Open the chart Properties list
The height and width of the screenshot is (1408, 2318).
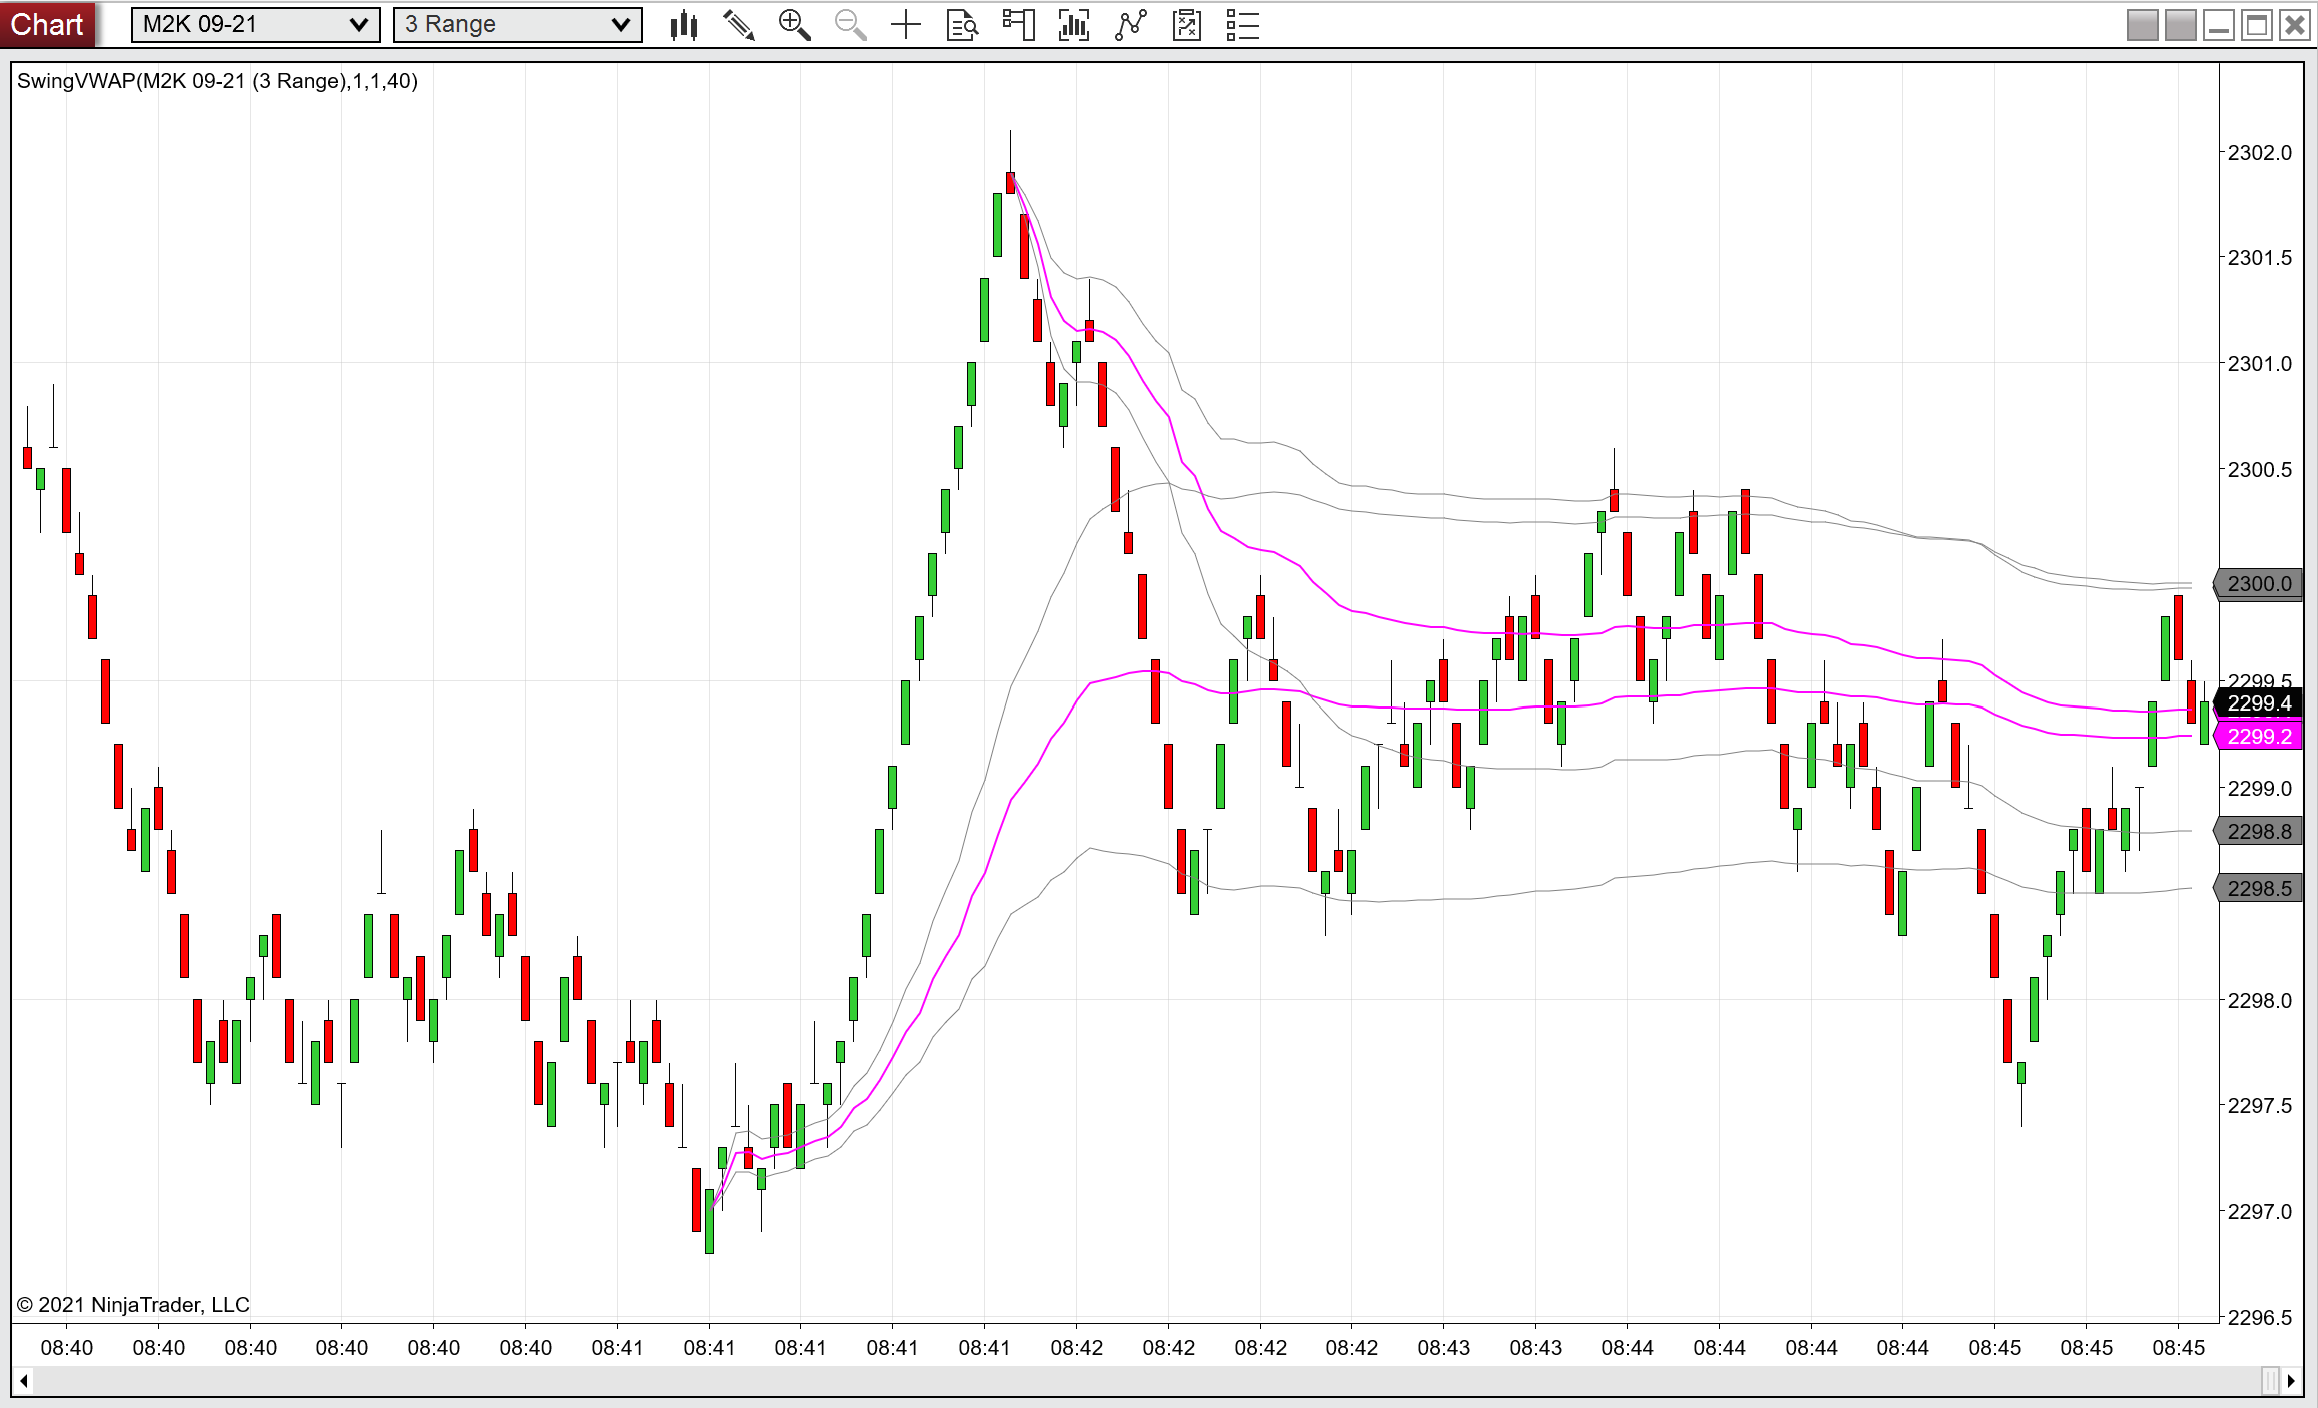1241,24
